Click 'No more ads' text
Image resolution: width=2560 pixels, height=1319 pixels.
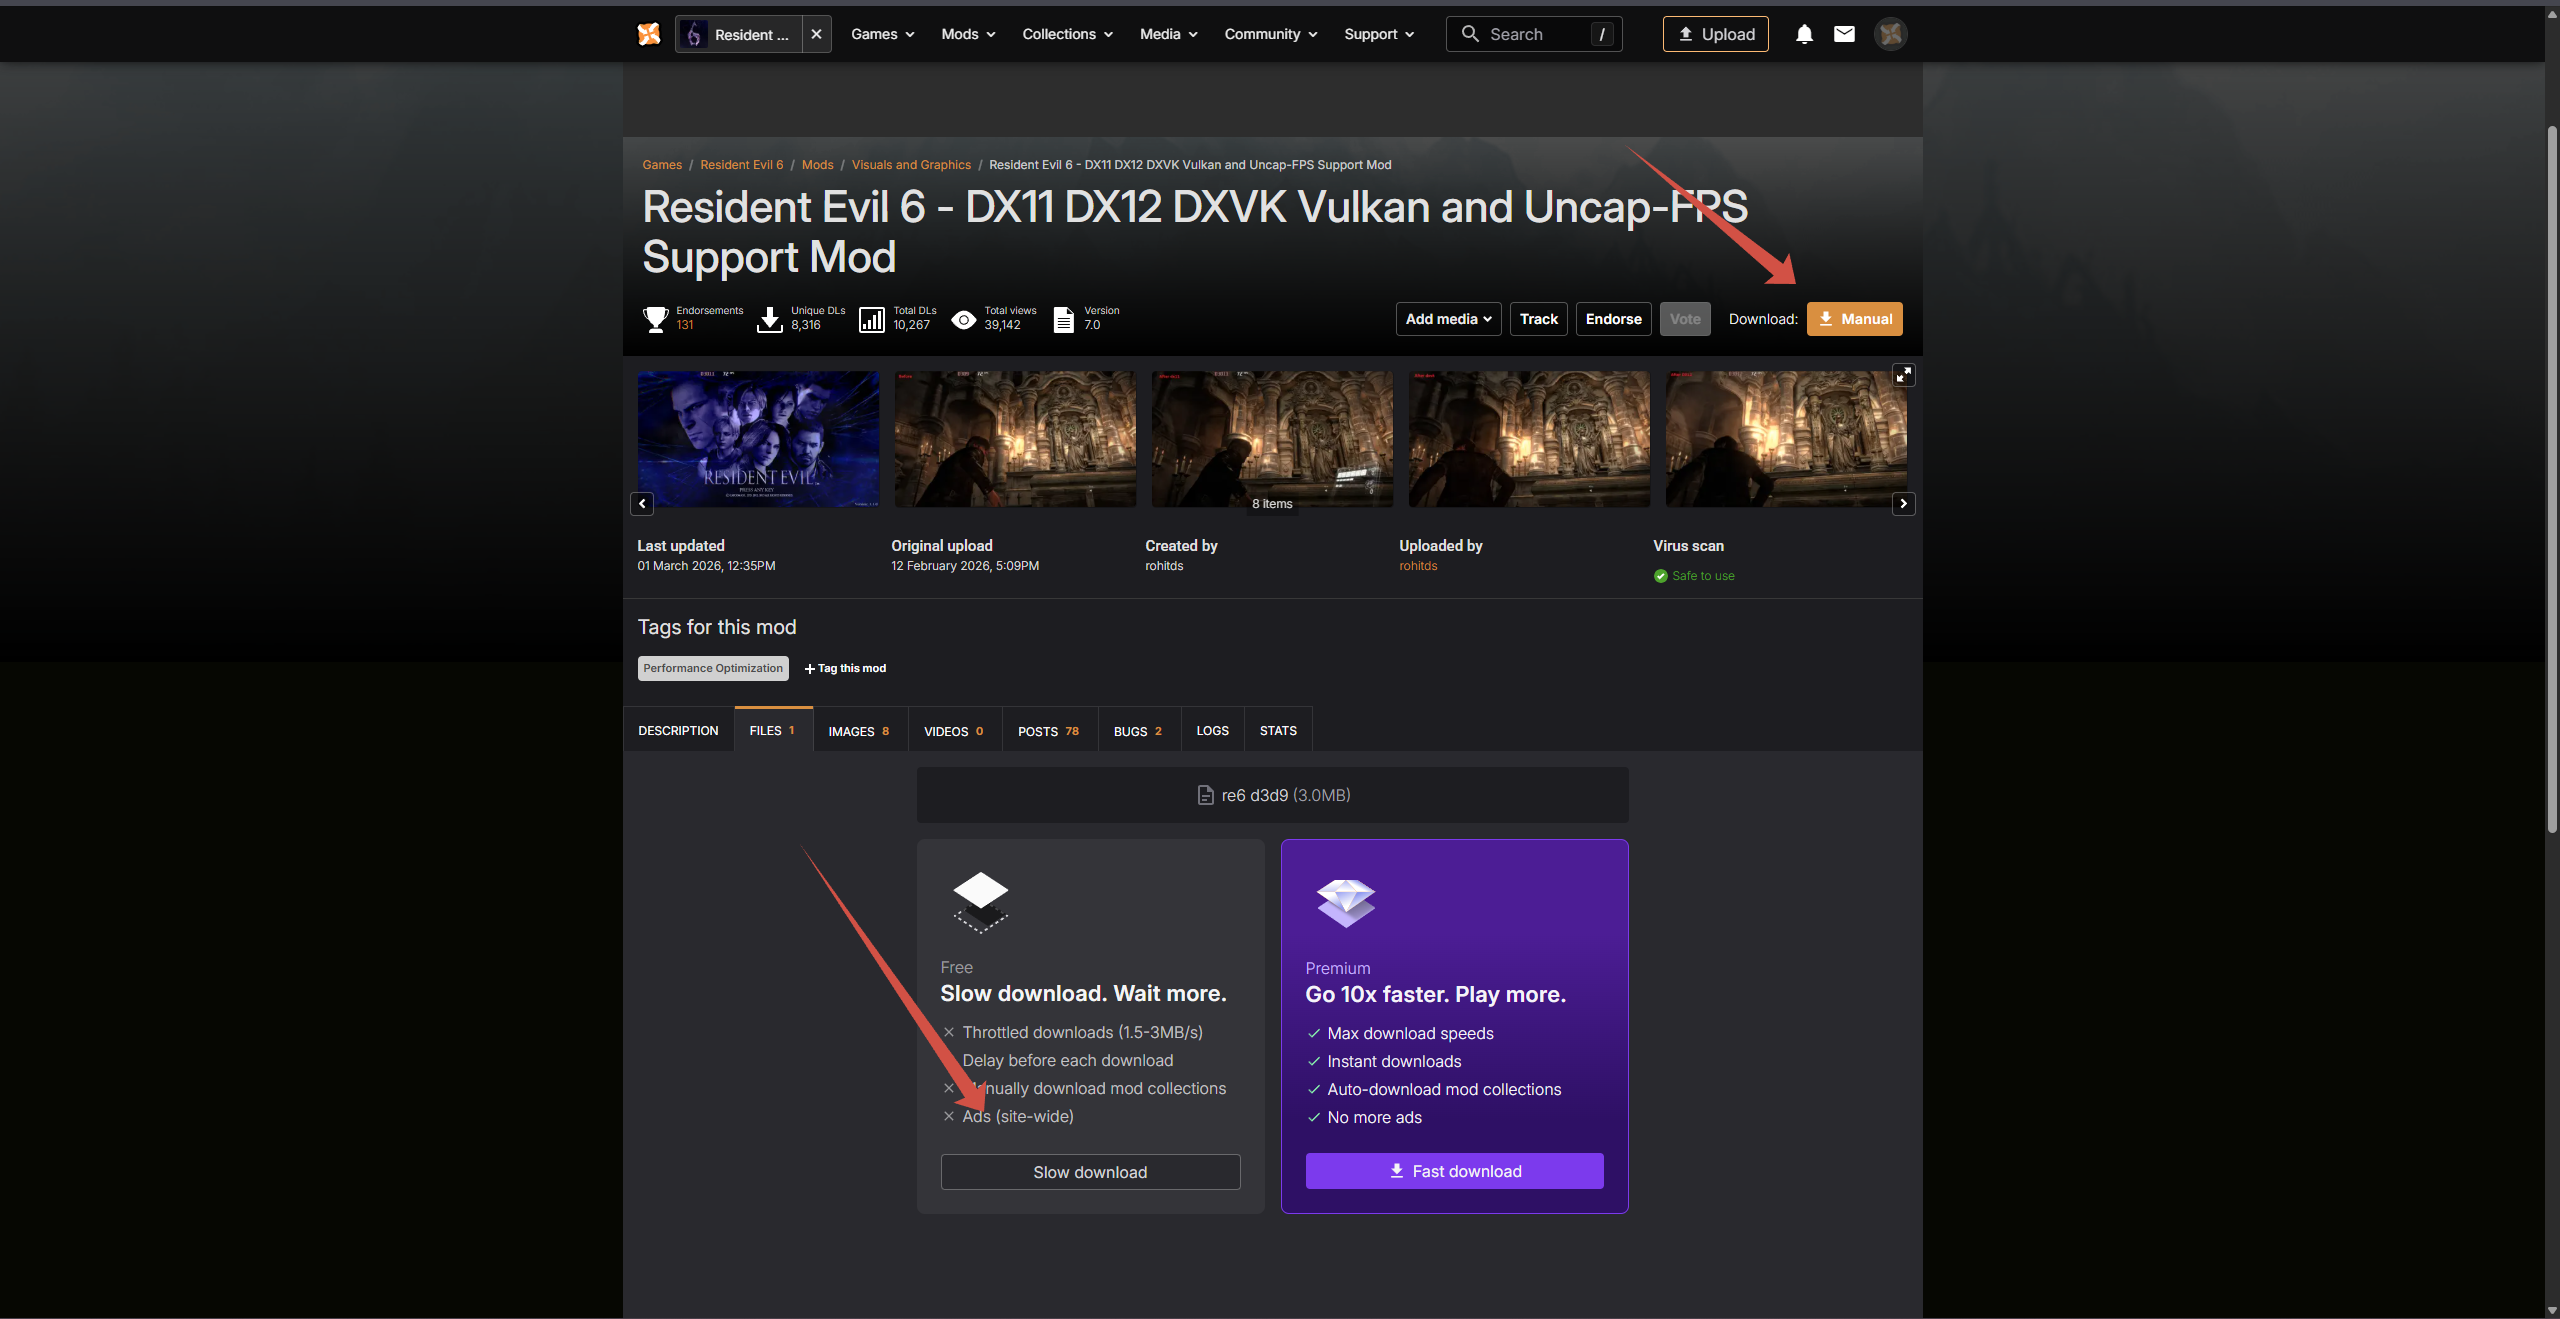(x=1375, y=1117)
